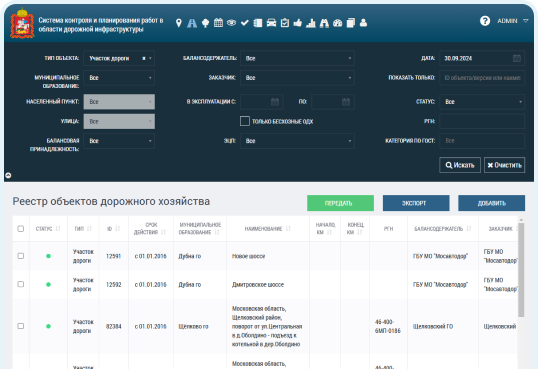Click the green Передать button
538x369 pixels.
(340, 203)
